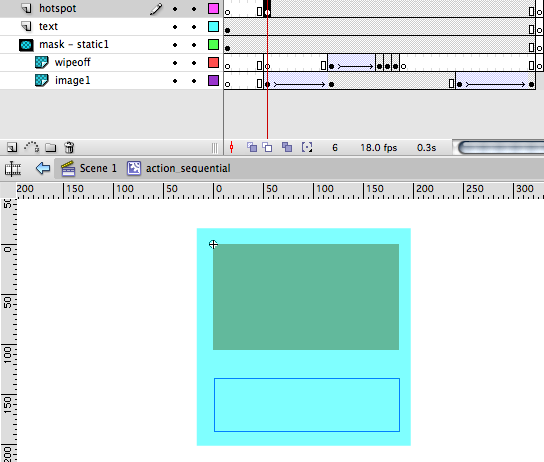Click Modify Onion Markers icon
This screenshot has width=544, height=462.
click(x=307, y=147)
